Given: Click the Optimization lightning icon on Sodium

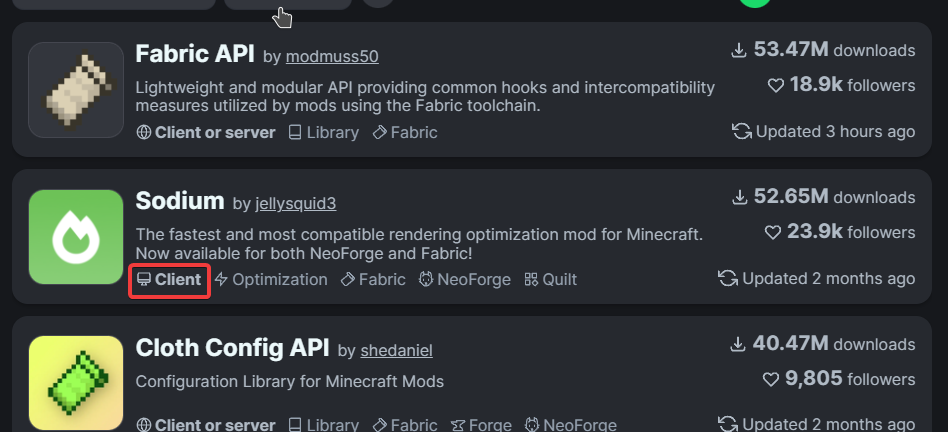Looking at the screenshot, I should 222,280.
